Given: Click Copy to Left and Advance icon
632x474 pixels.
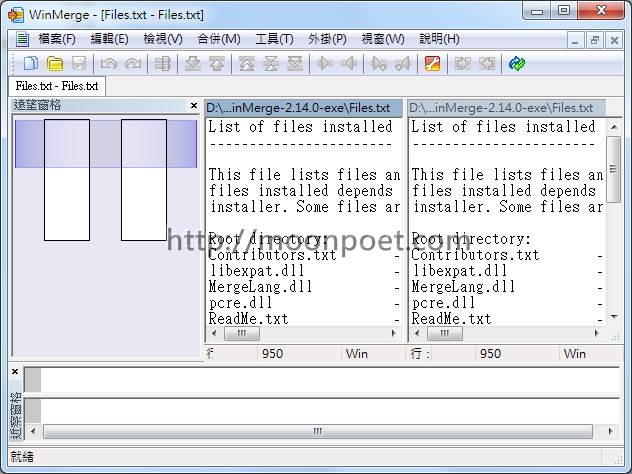Looking at the screenshot, I should click(x=403, y=64).
